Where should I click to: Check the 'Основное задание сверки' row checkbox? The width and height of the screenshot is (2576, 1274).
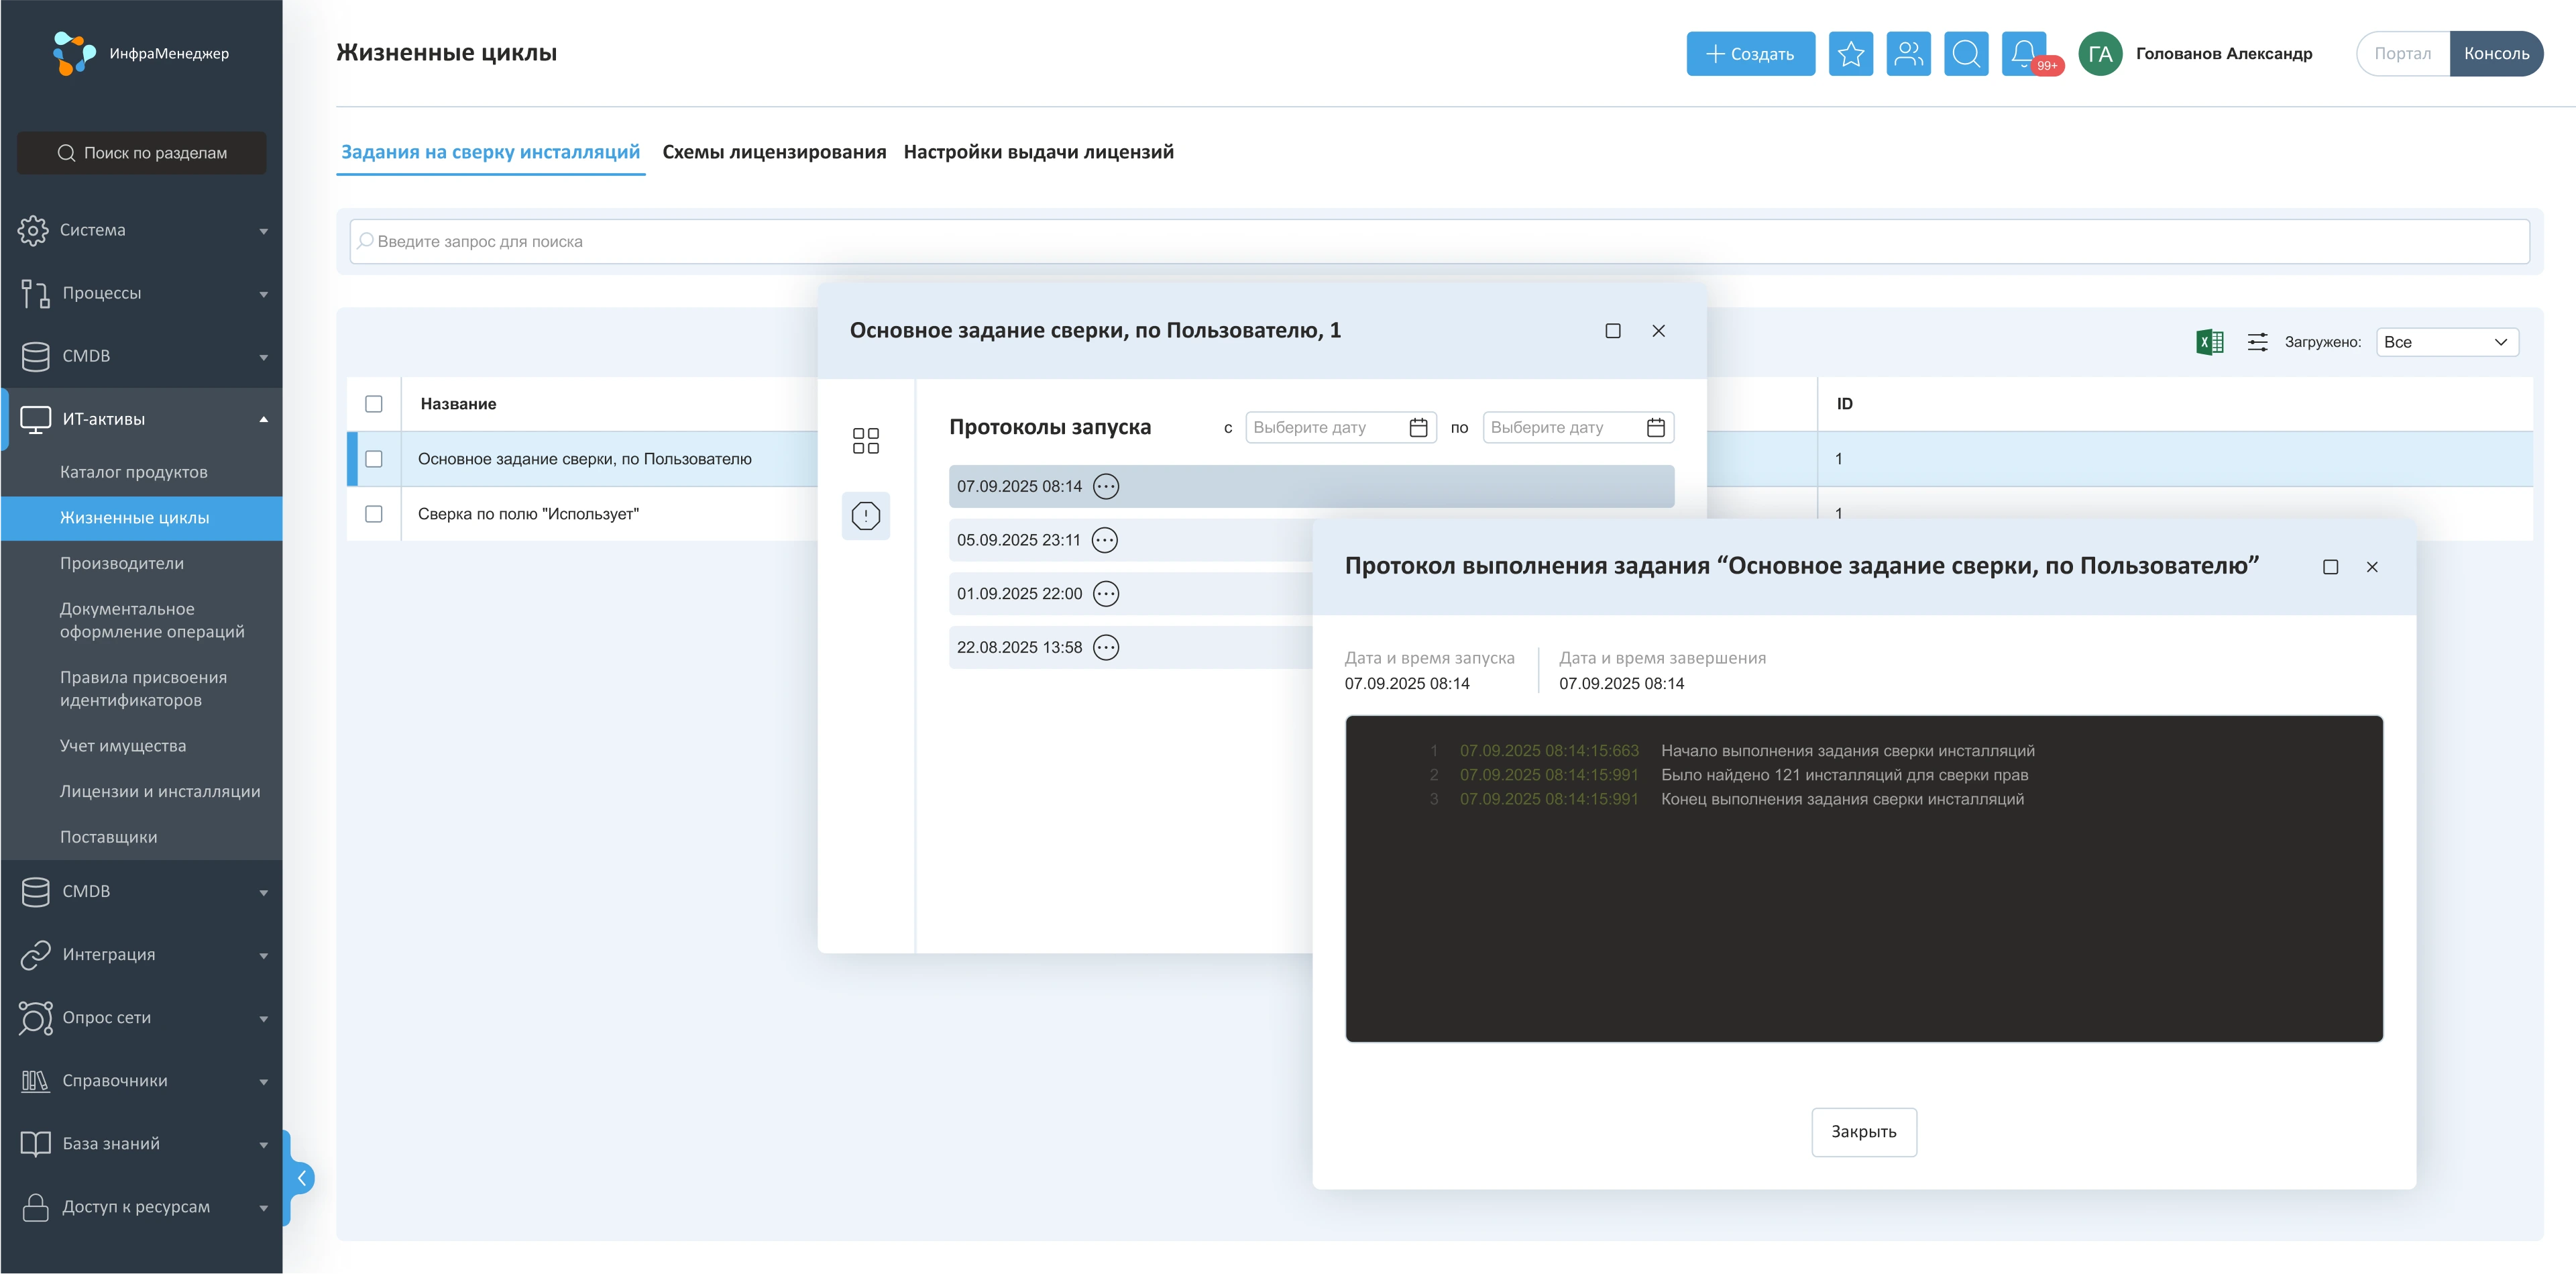coord(374,459)
